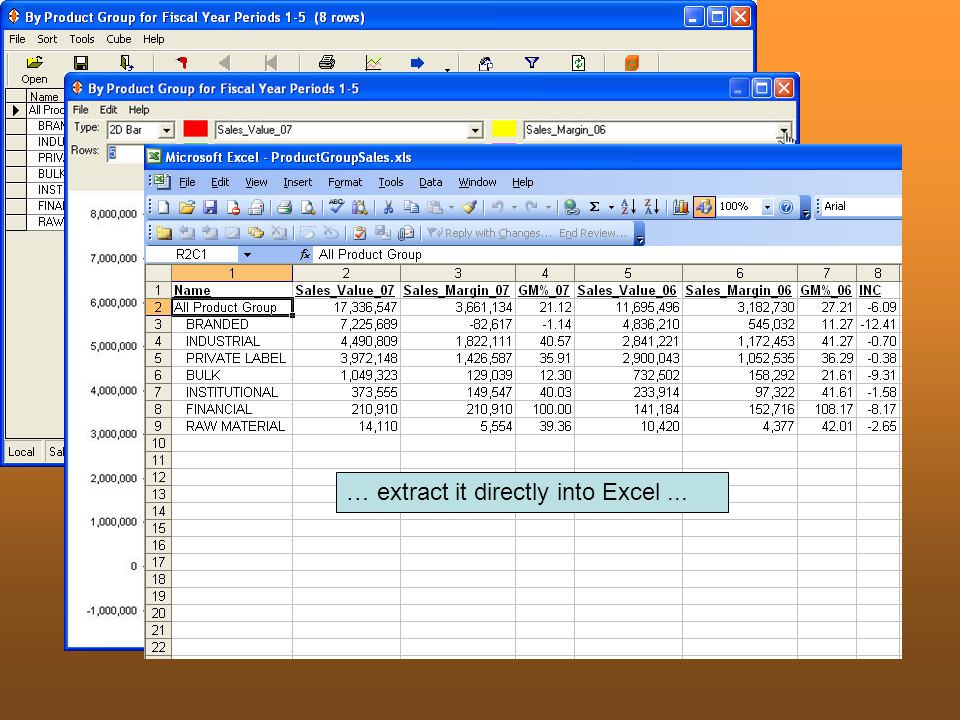
Task: Select the RAW MATERIAL cell
Action: 231,426
